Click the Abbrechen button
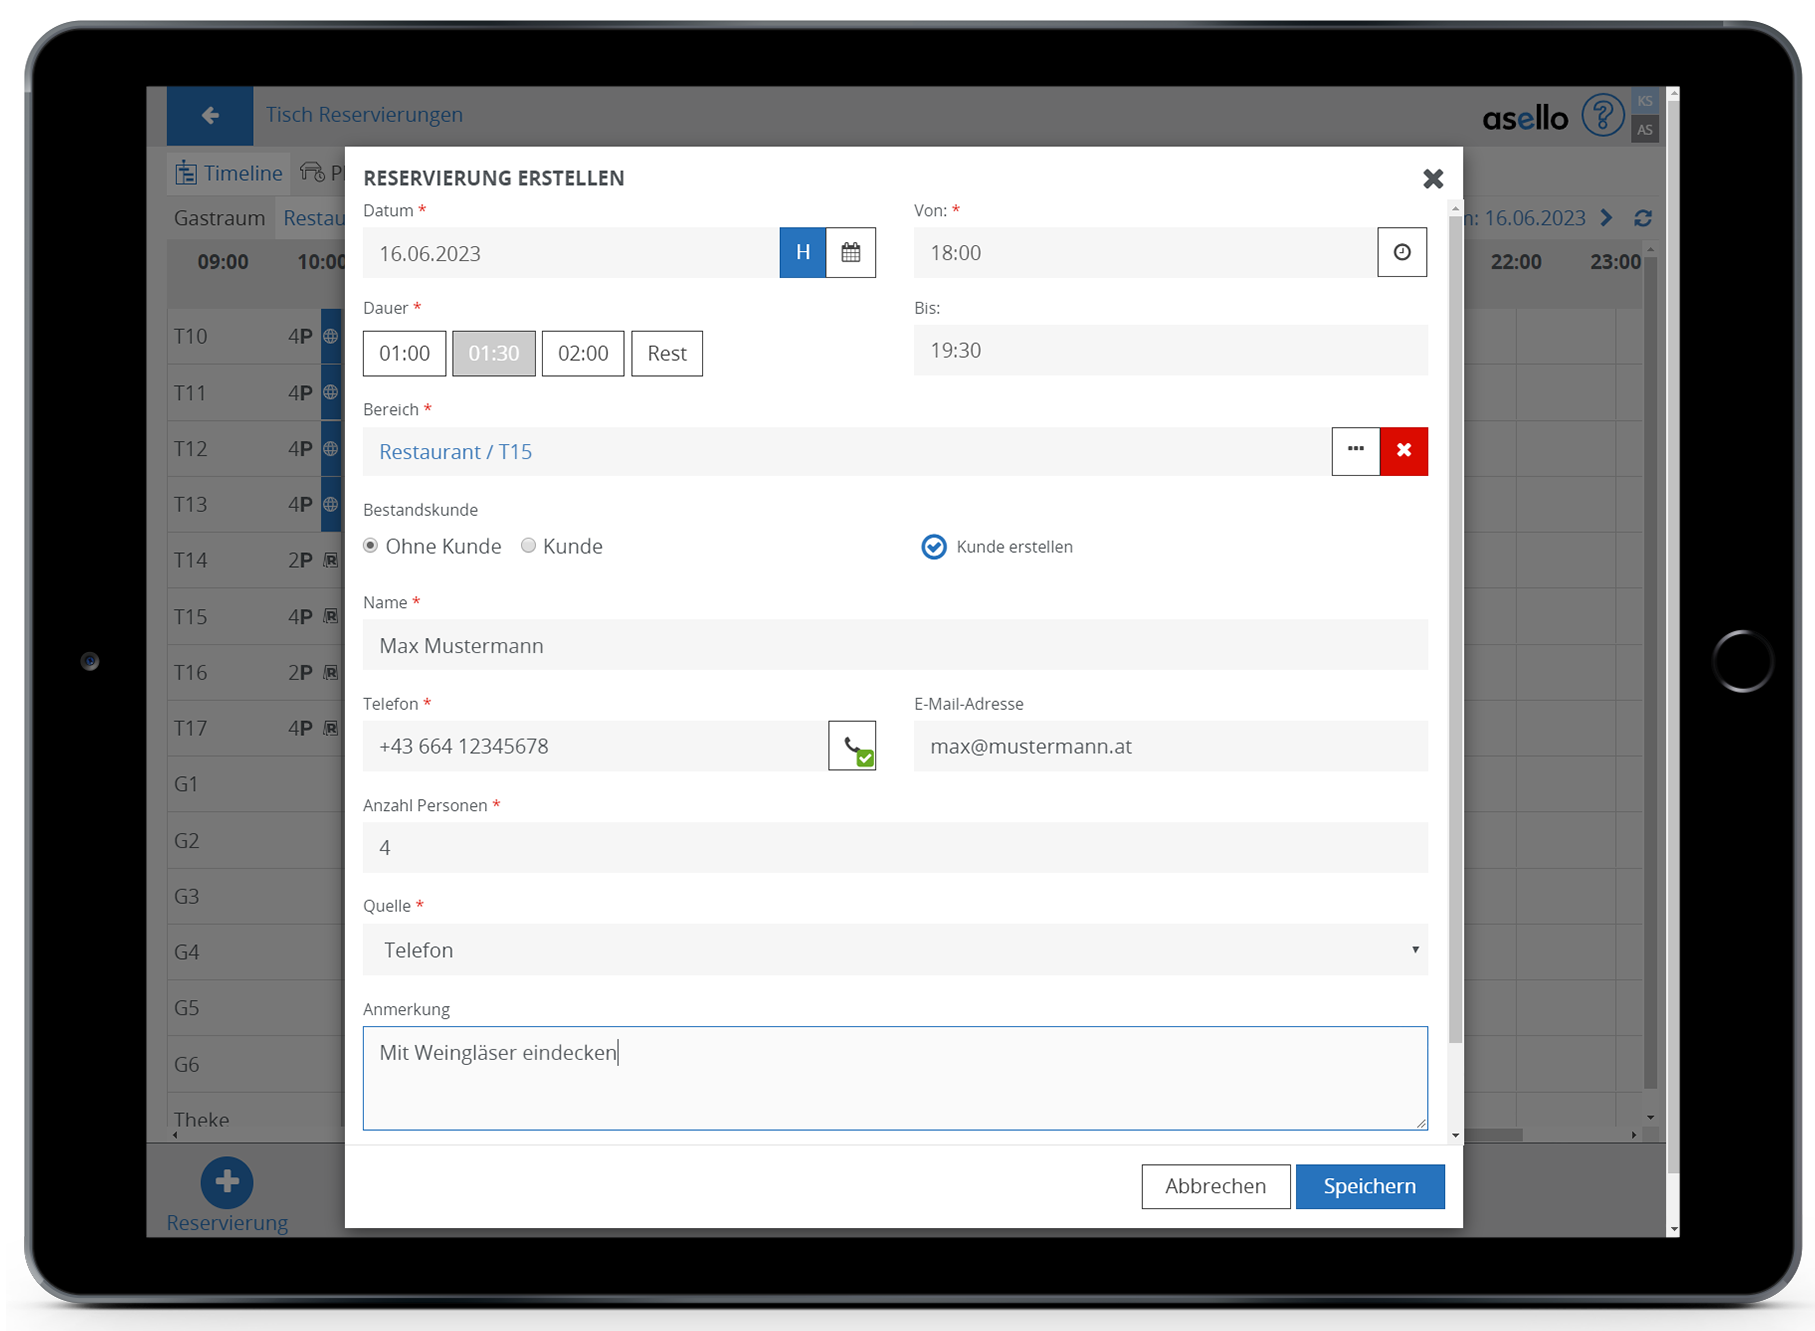 pos(1215,1186)
